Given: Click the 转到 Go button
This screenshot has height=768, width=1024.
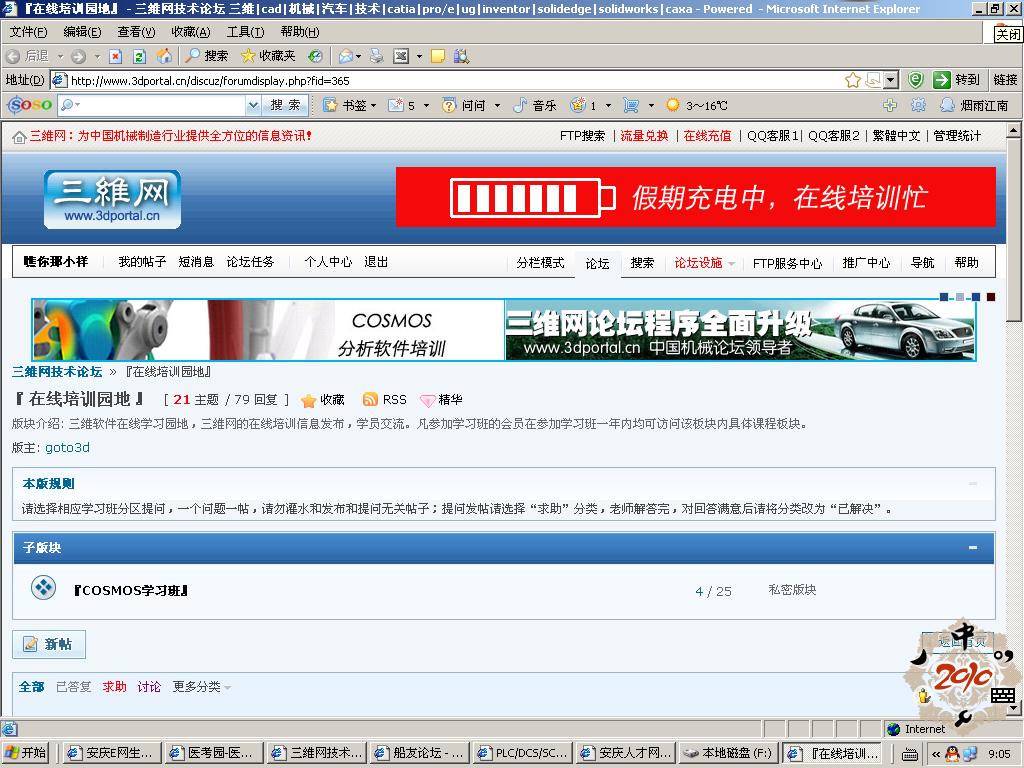Looking at the screenshot, I should pos(957,80).
